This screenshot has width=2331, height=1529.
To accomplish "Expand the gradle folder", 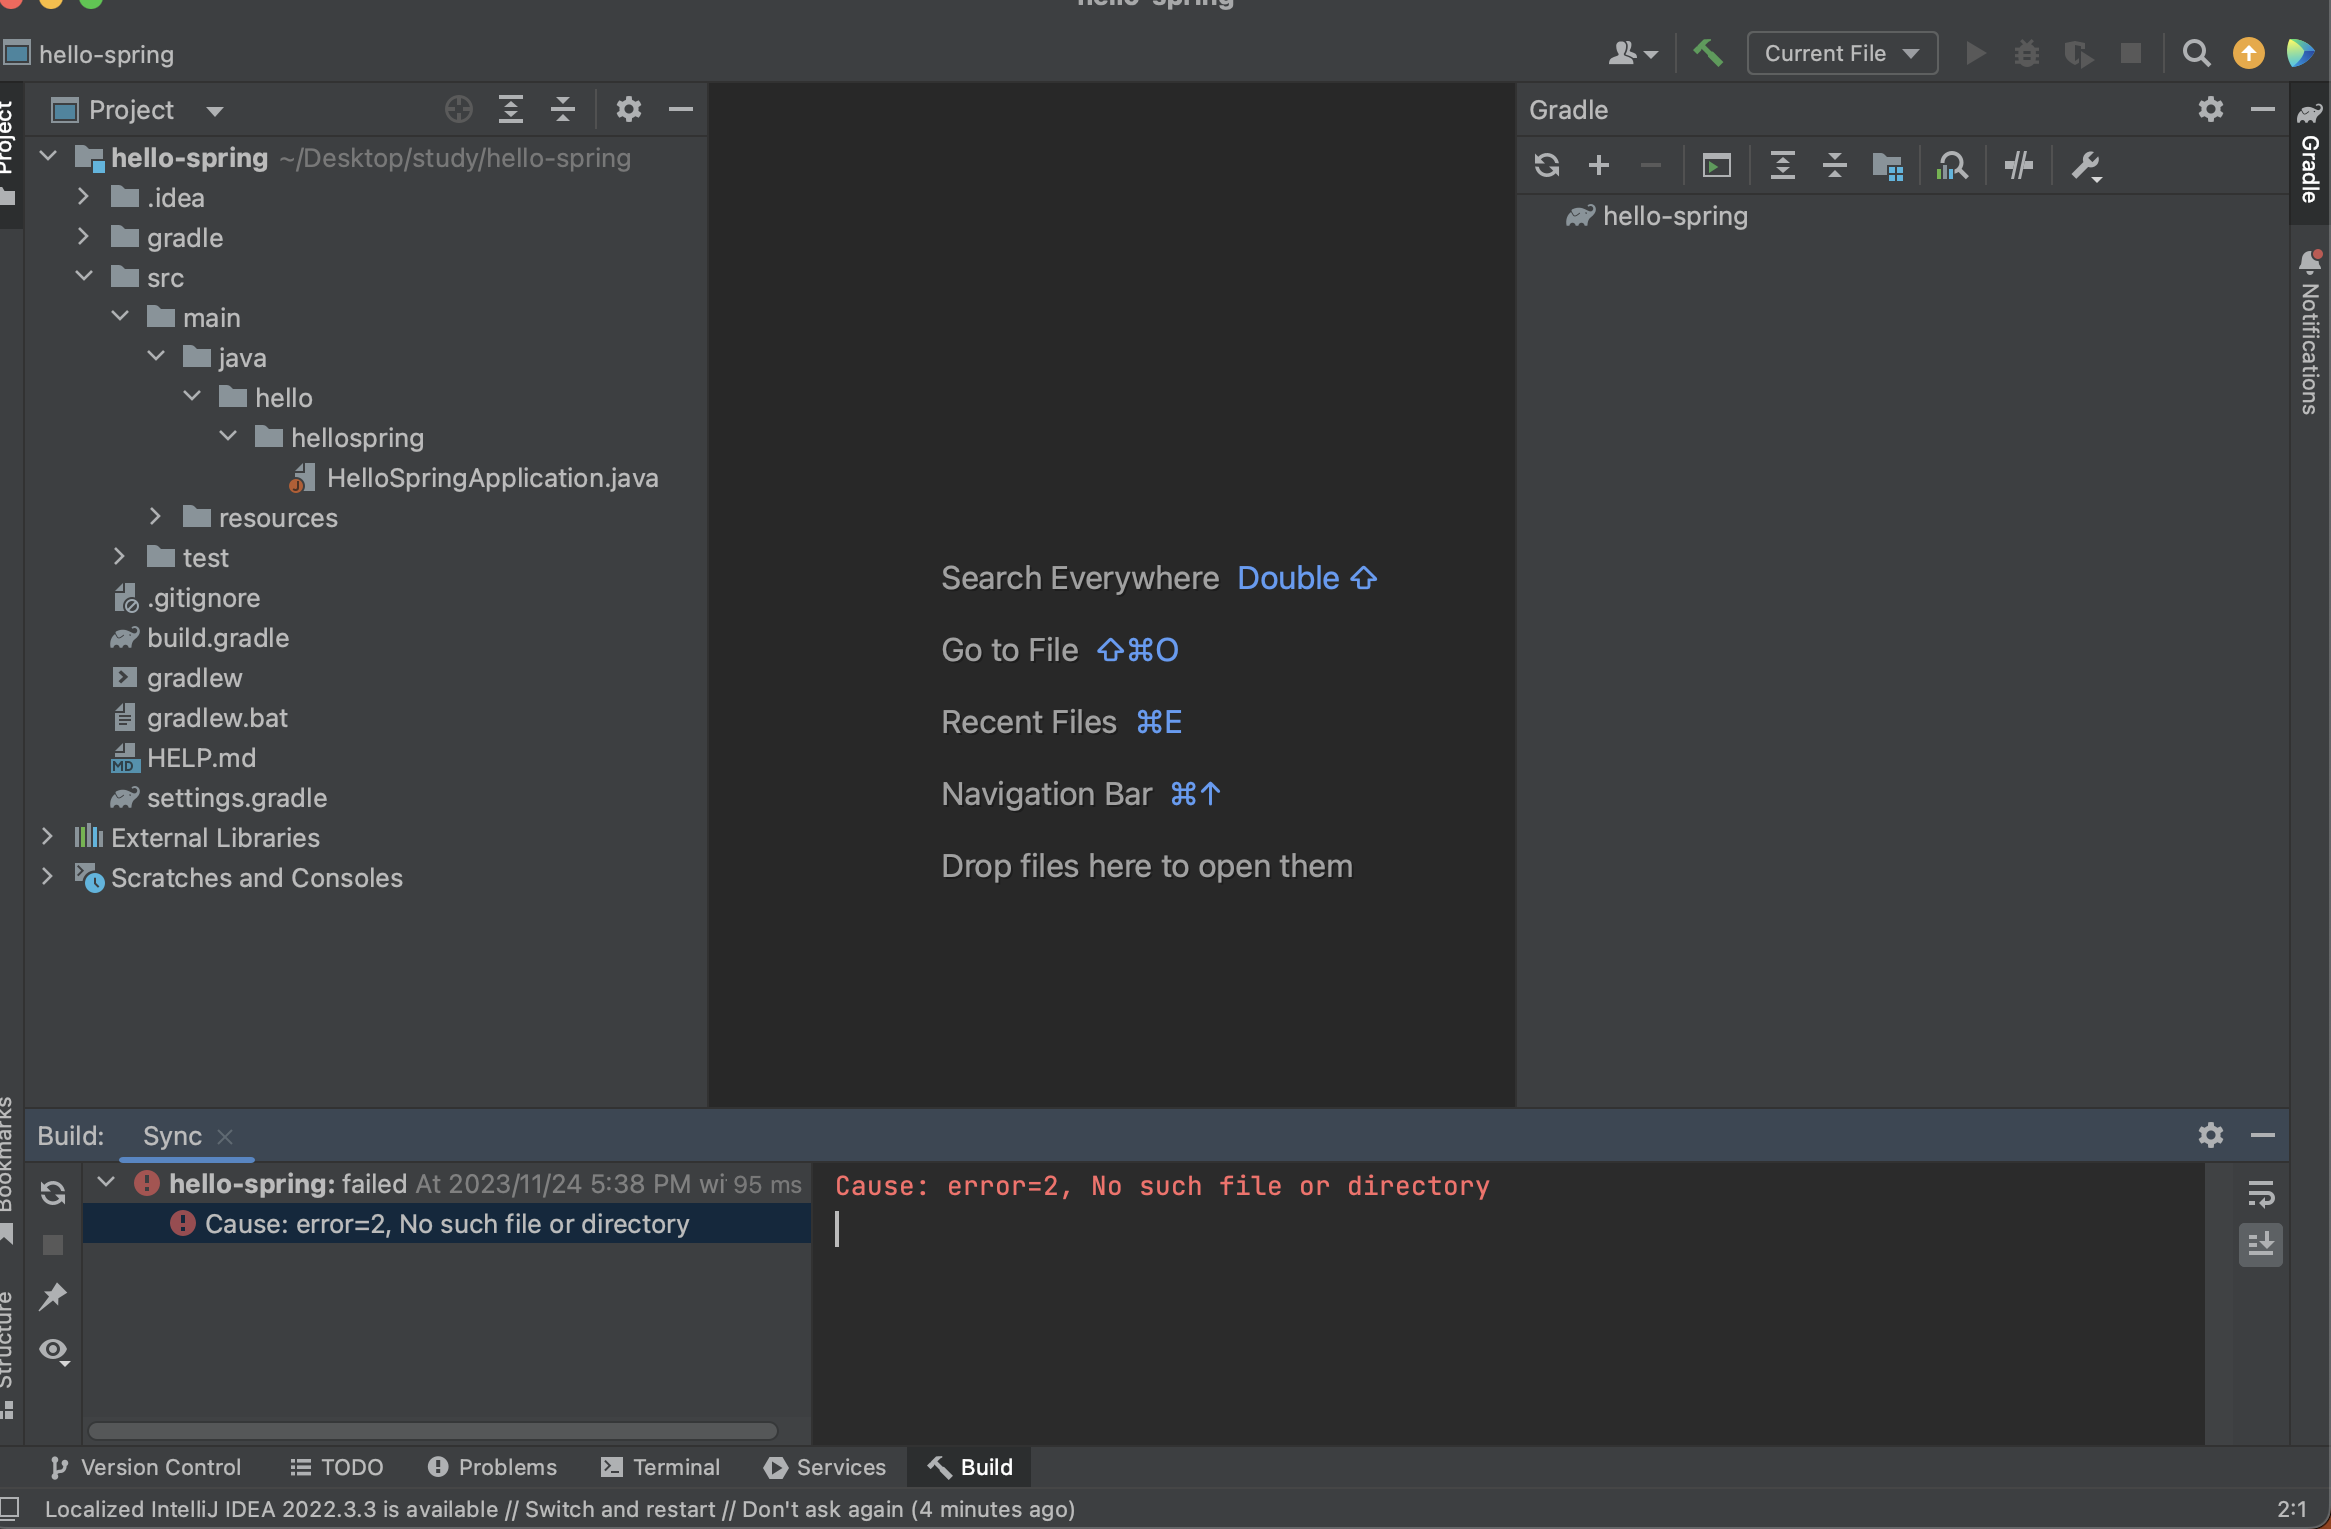I will click(x=84, y=237).
